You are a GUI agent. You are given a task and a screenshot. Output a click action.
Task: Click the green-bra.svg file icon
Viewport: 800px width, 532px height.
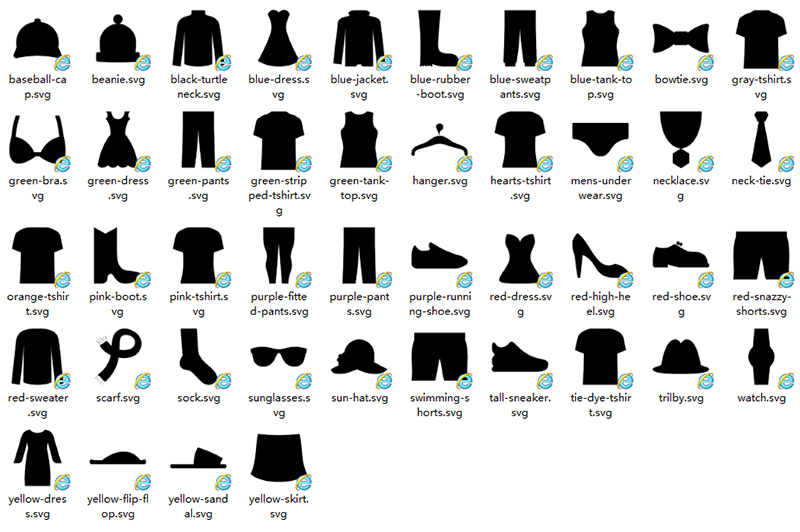click(x=36, y=142)
